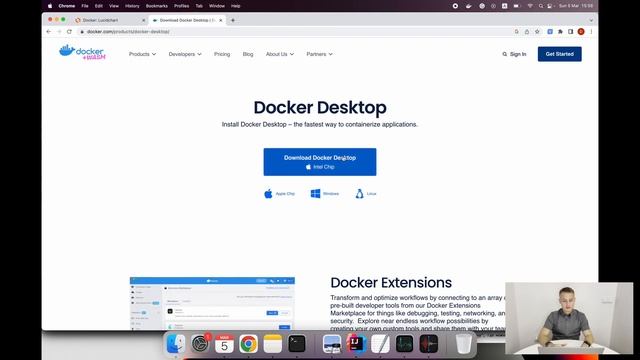Open IntelliJ IDEA in the Dock
The width and height of the screenshot is (640, 360).
356,344
